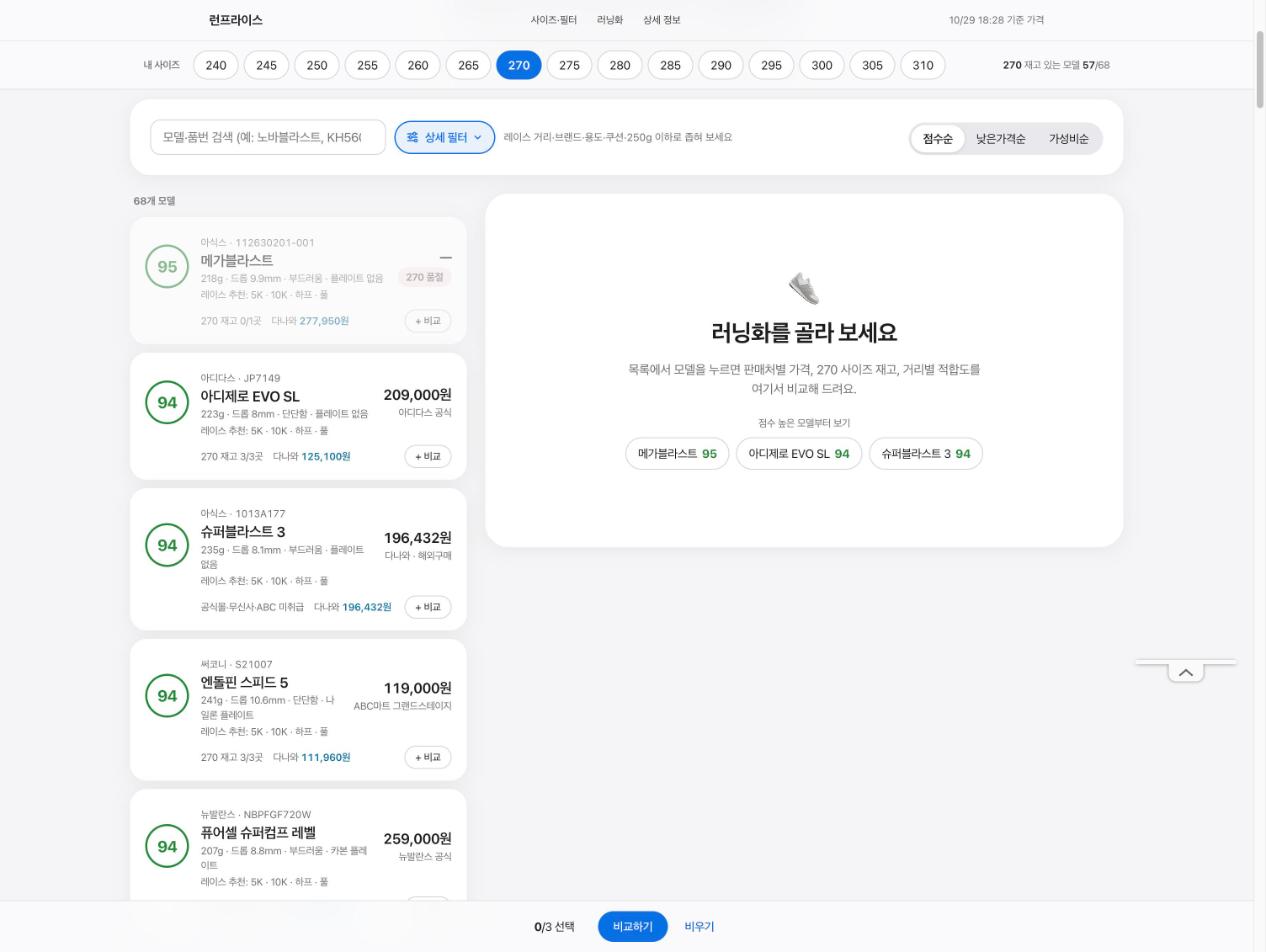This screenshot has width=1266, height=952.
Task: Click the running shoe icon in the empty panel
Action: click(x=803, y=288)
